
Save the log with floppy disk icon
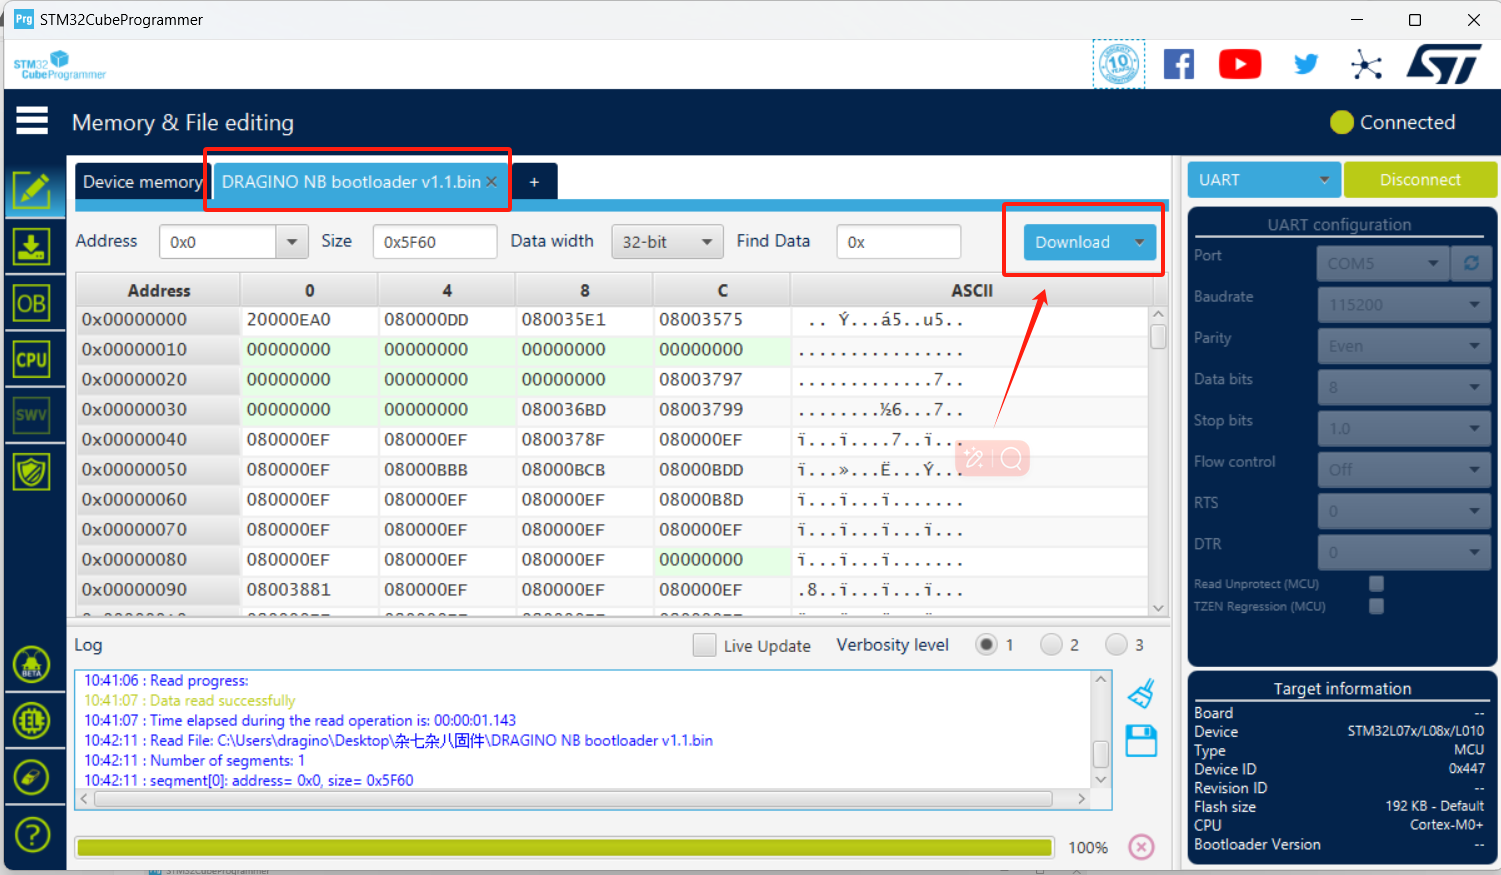1141,741
